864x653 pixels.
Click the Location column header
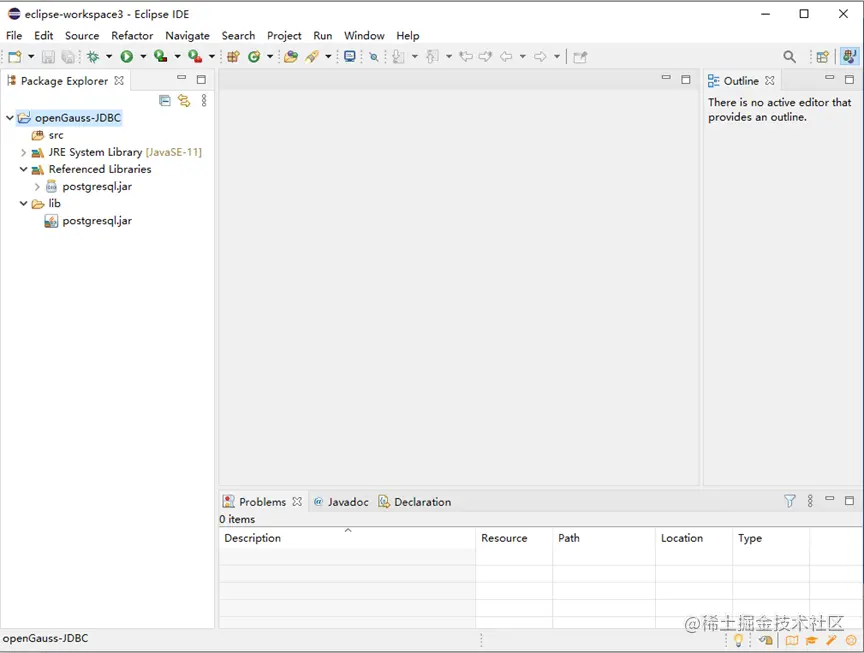[x=694, y=538]
